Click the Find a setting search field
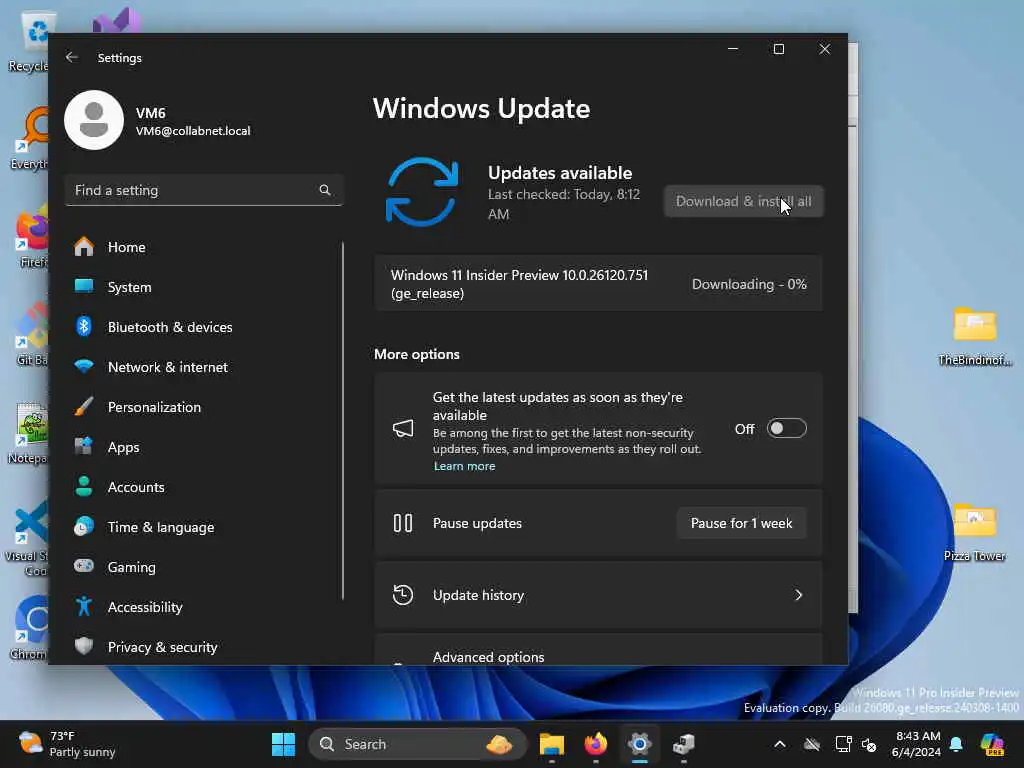Image resolution: width=1024 pixels, height=768 pixels. tap(204, 190)
